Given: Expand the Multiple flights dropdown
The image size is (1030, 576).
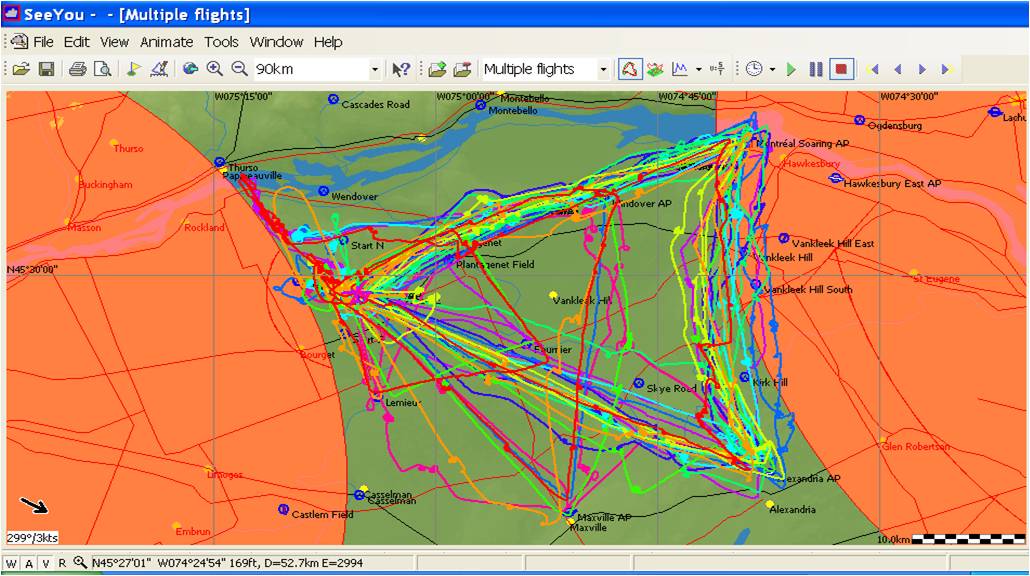Looking at the screenshot, I should pyautogui.click(x=603, y=69).
